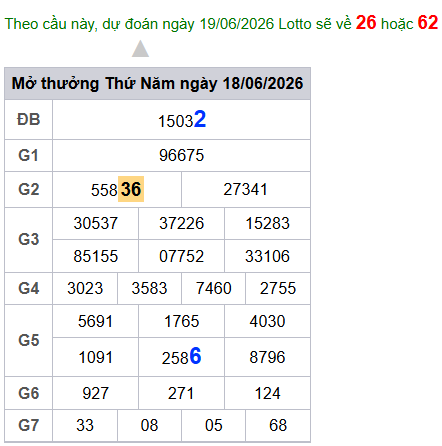Click G5 number 8796
Screen dimensions: 442x446
(267, 357)
